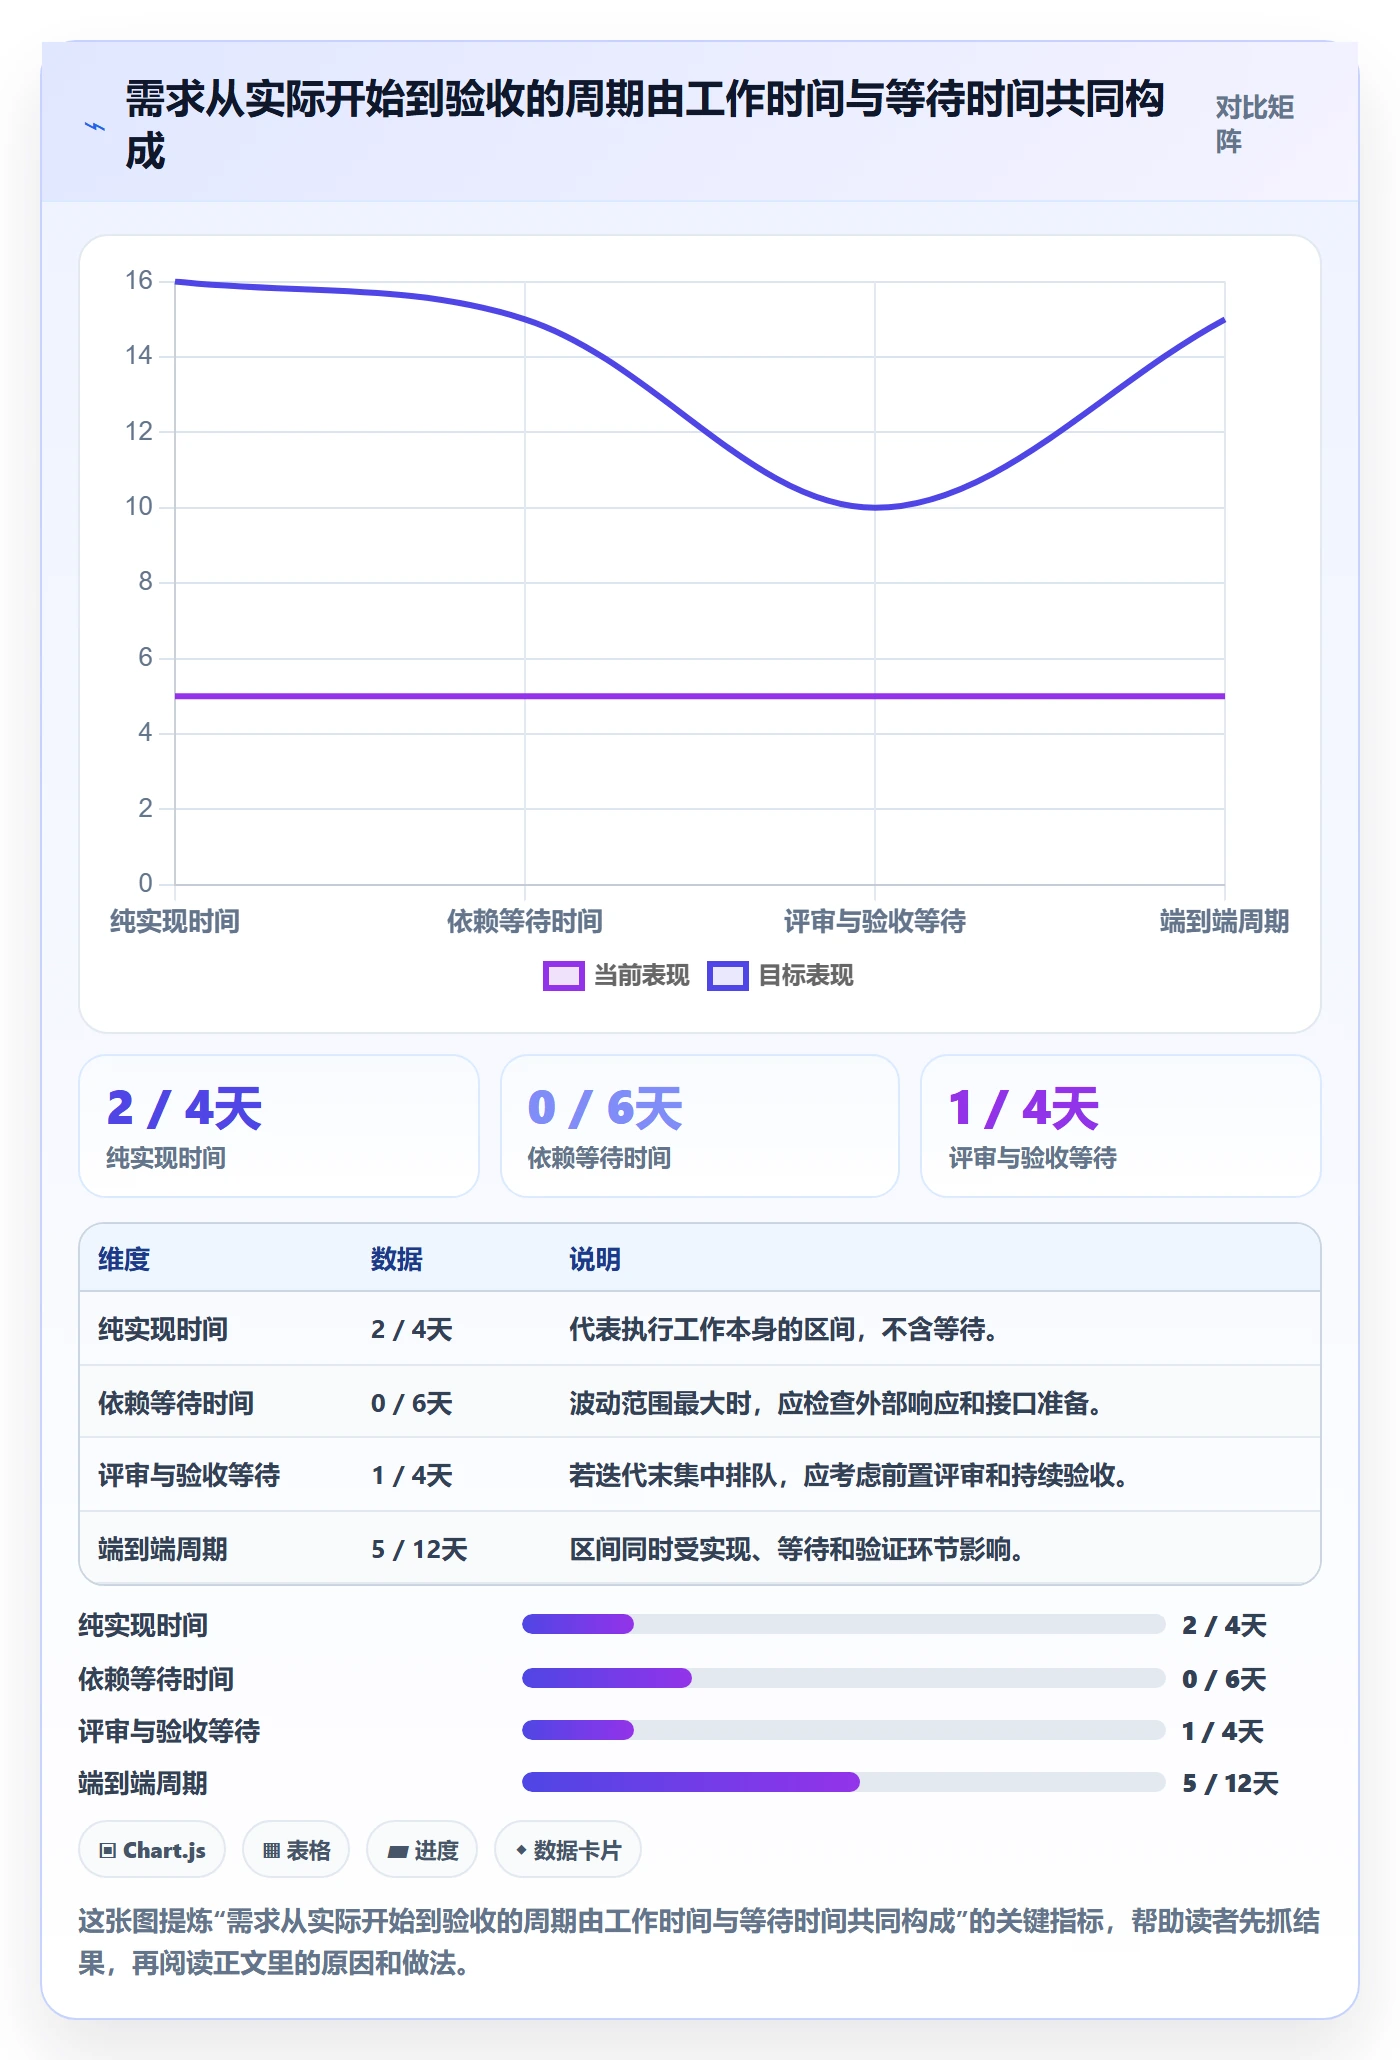The image size is (1400, 2060).
Task: Open the 0 / 6天 依赖等待时间 stat card
Action: click(700, 1126)
